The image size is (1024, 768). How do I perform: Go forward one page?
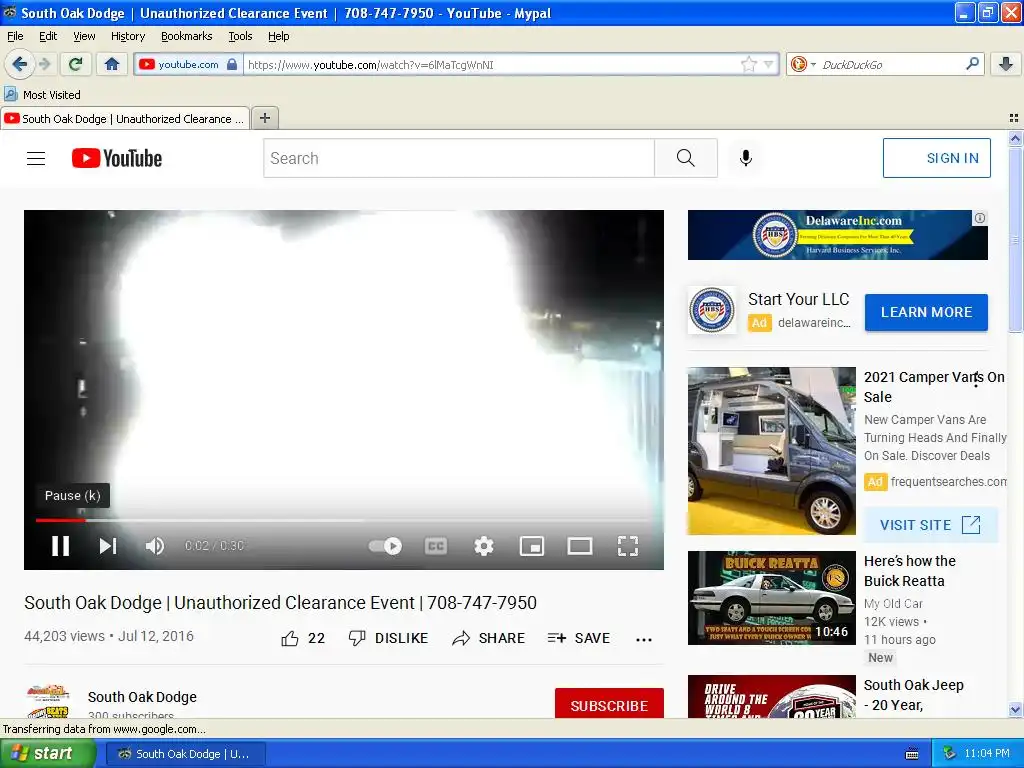click(x=44, y=64)
